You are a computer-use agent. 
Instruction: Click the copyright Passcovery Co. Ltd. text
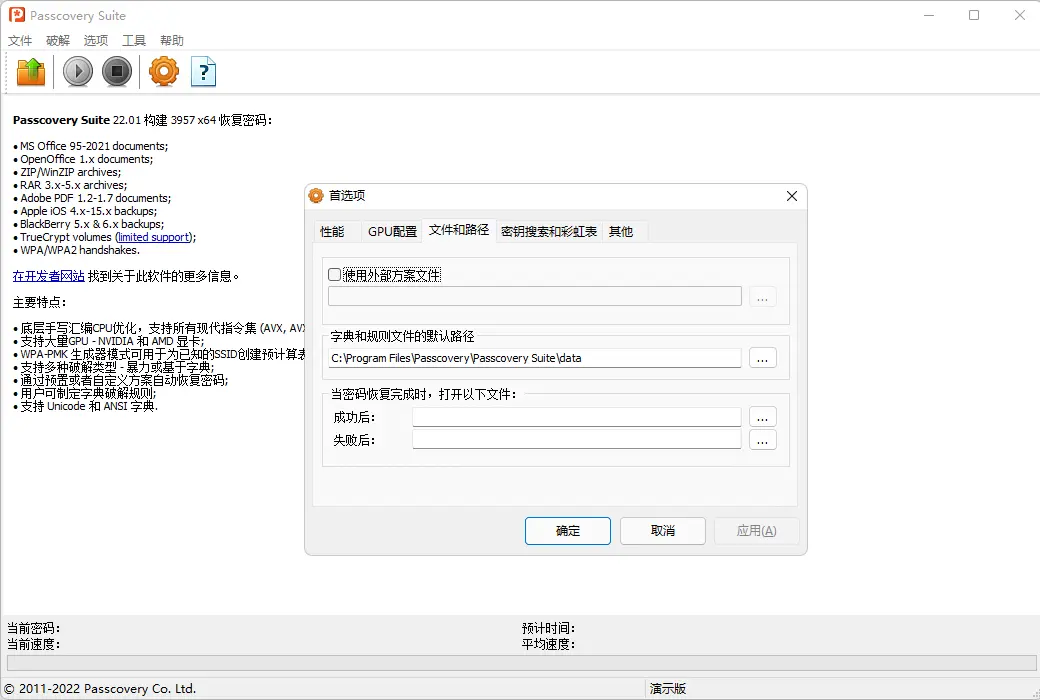pyautogui.click(x=100, y=689)
